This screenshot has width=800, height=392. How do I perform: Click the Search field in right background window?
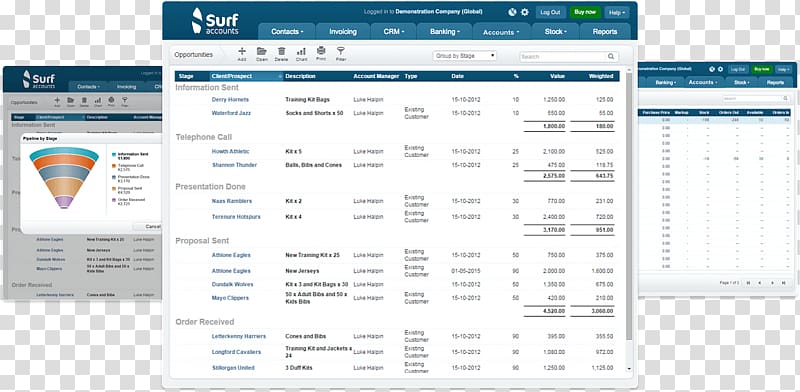point(756,99)
